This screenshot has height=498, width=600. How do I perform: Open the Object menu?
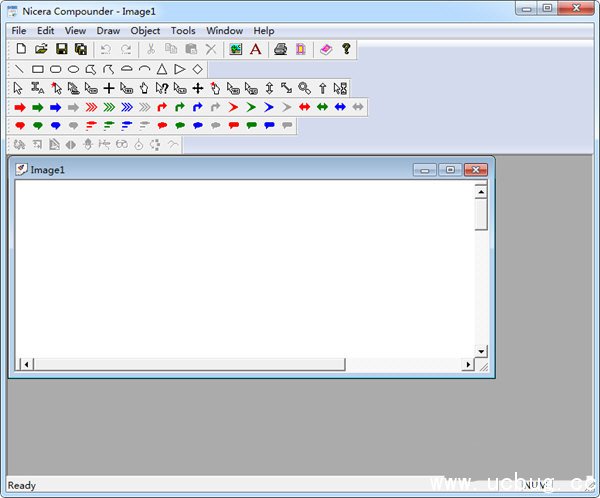145,31
